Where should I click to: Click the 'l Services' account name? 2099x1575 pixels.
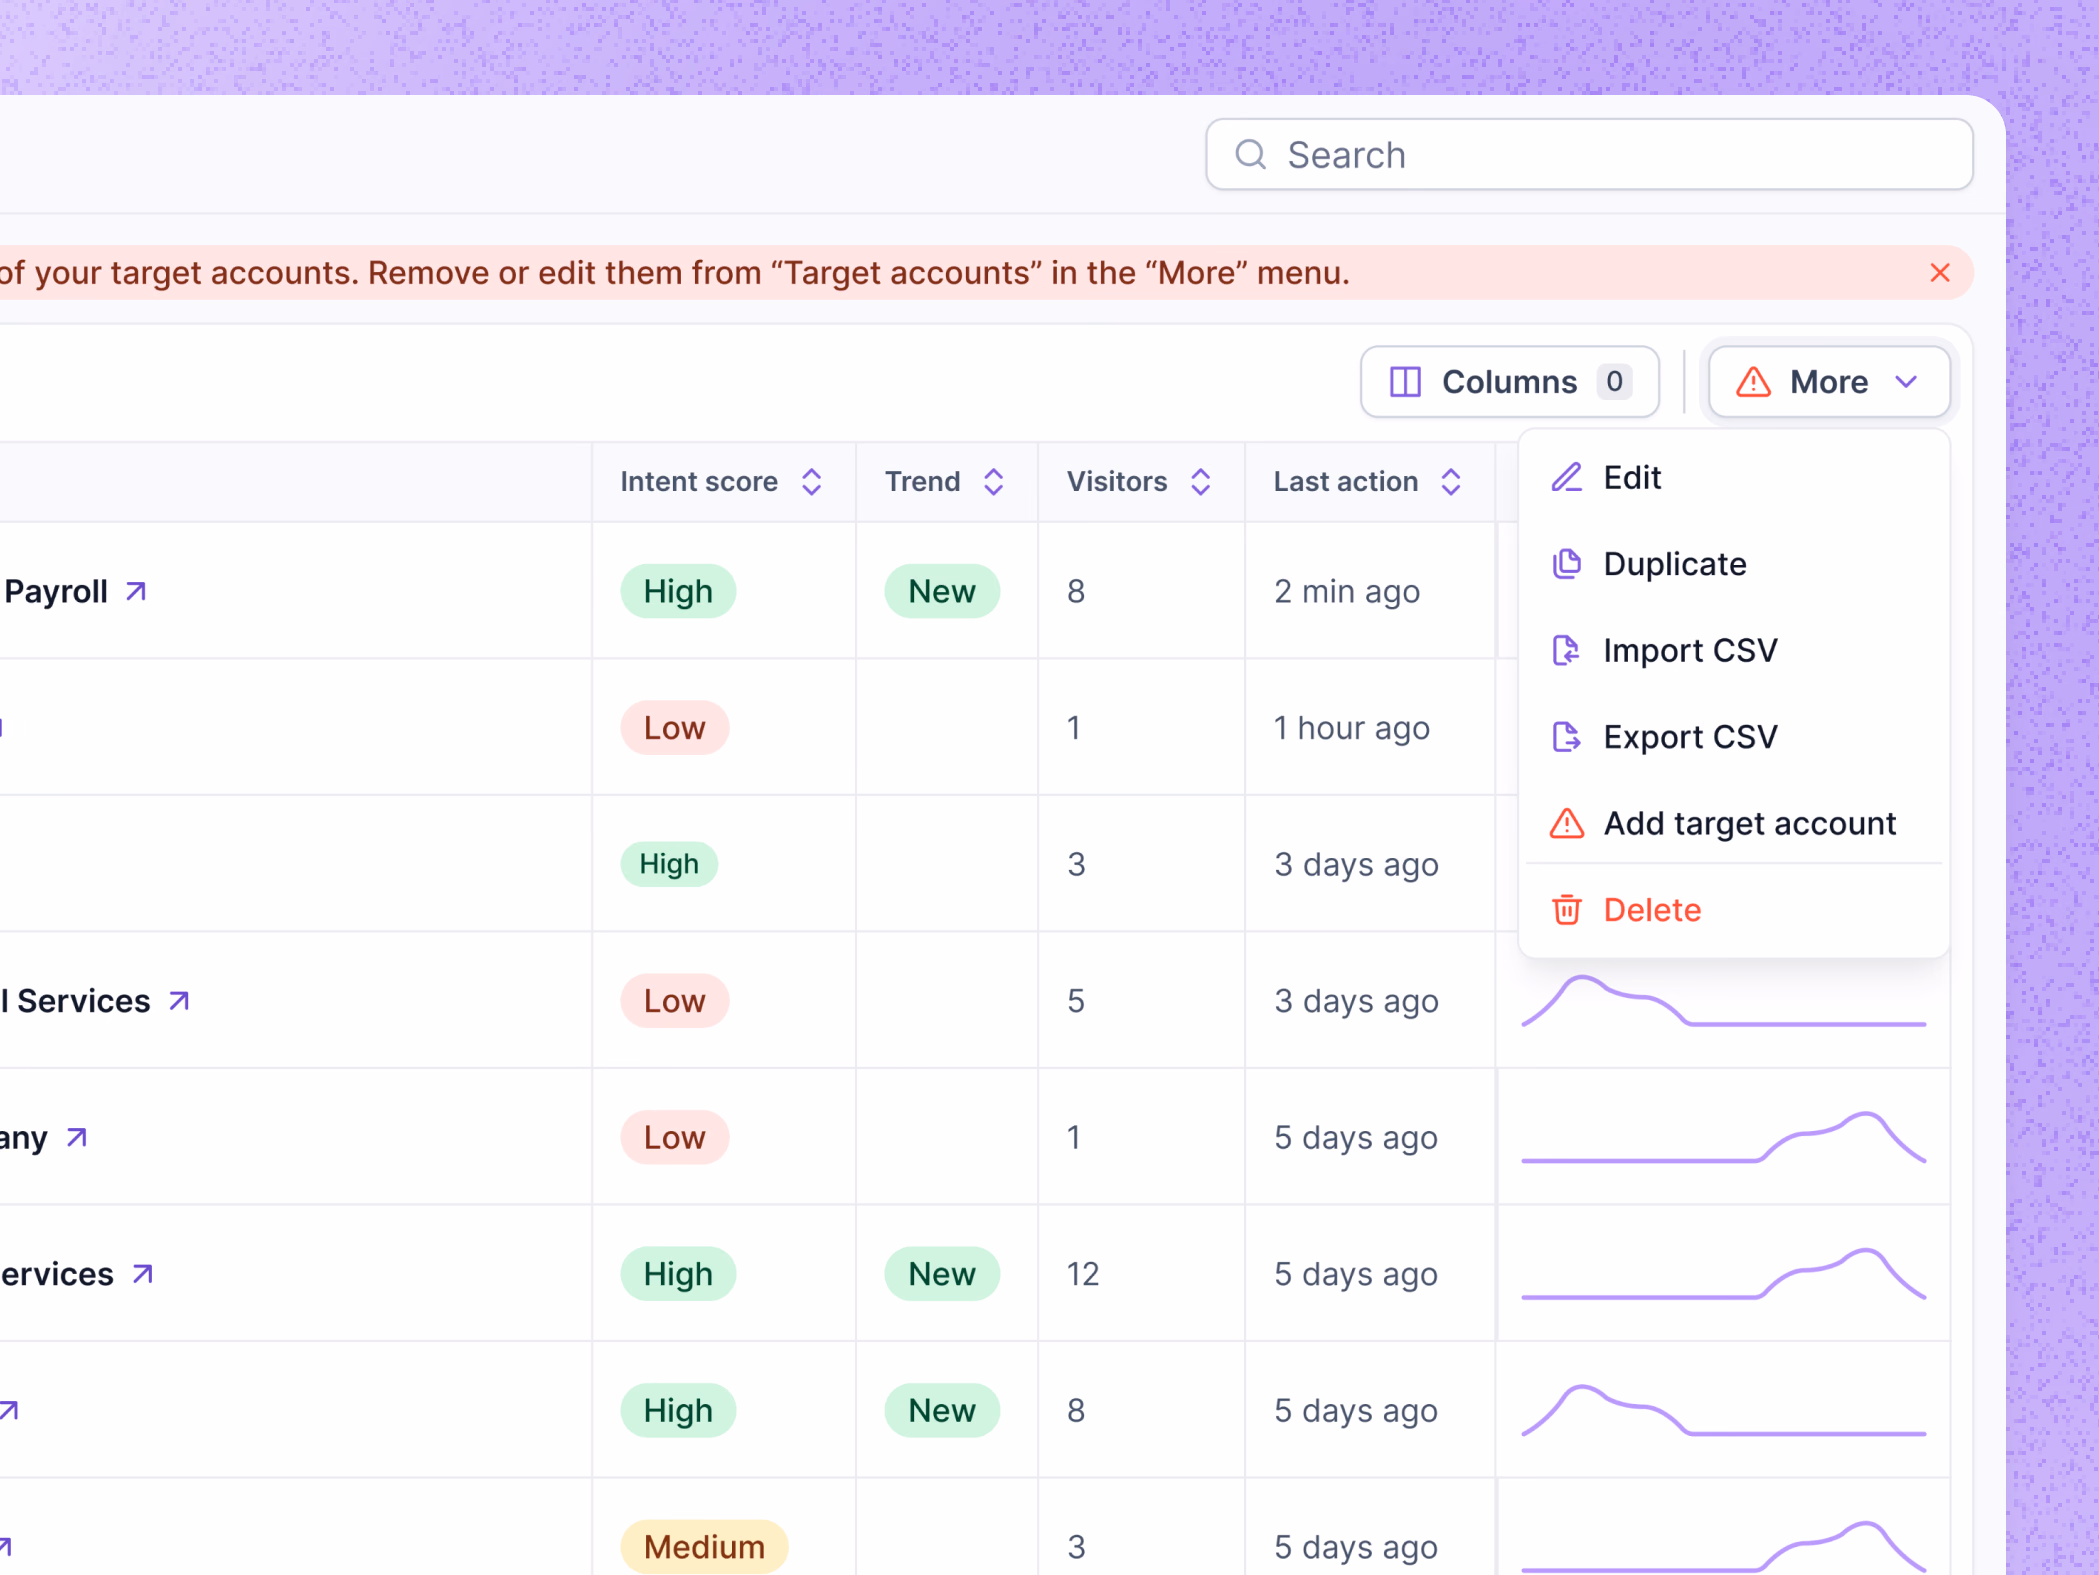(x=76, y=1001)
